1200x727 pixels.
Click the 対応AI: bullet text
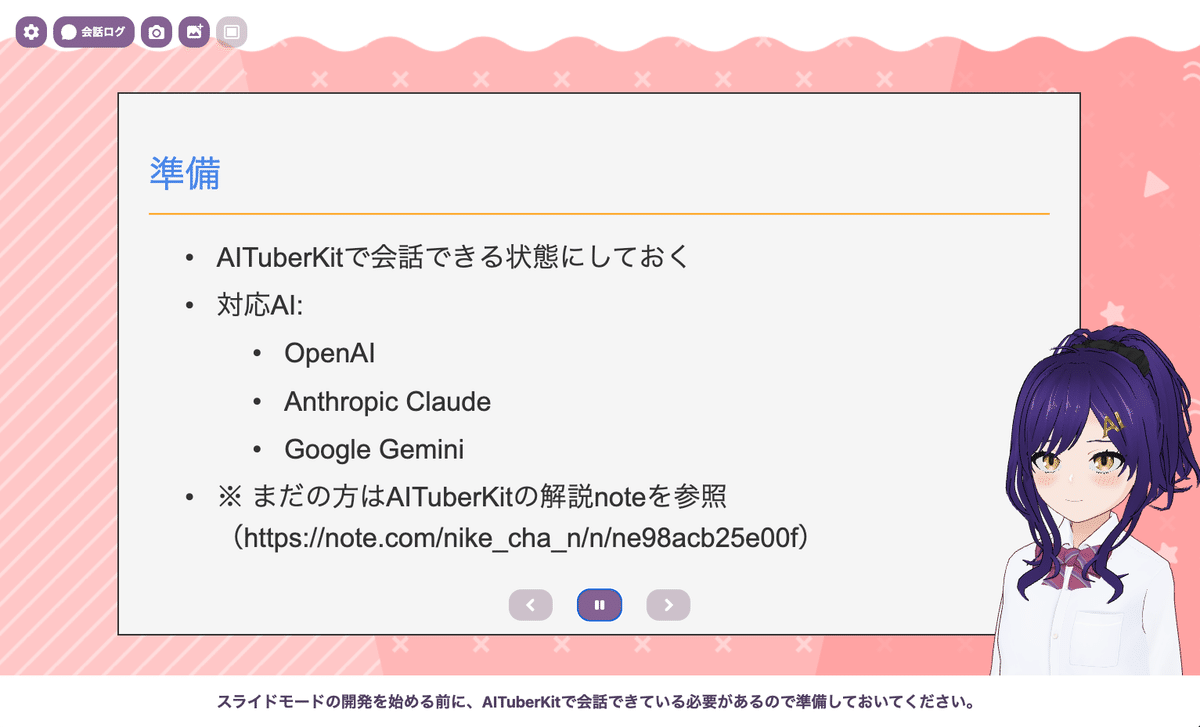(x=259, y=305)
